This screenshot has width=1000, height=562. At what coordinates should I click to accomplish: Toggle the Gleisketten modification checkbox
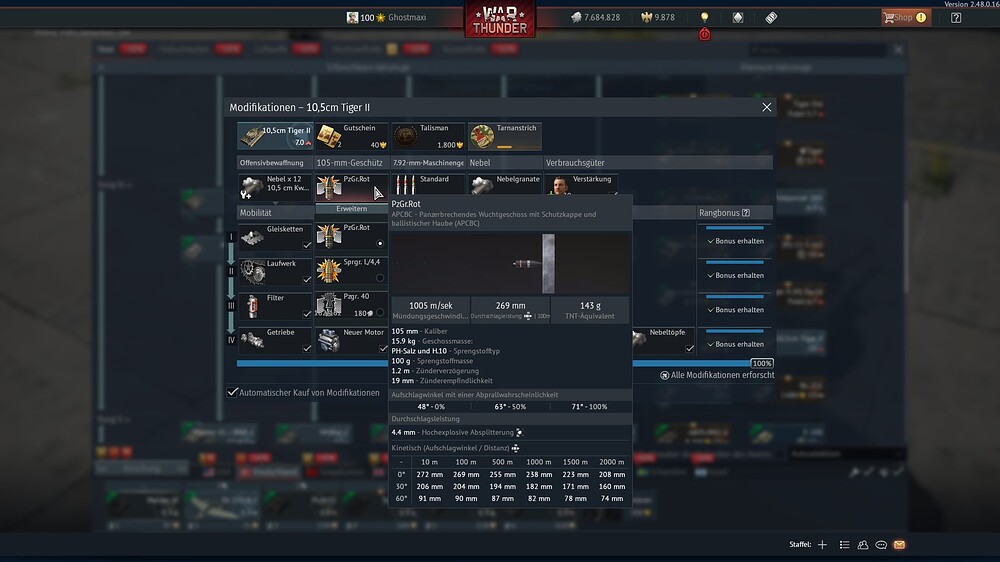click(307, 245)
